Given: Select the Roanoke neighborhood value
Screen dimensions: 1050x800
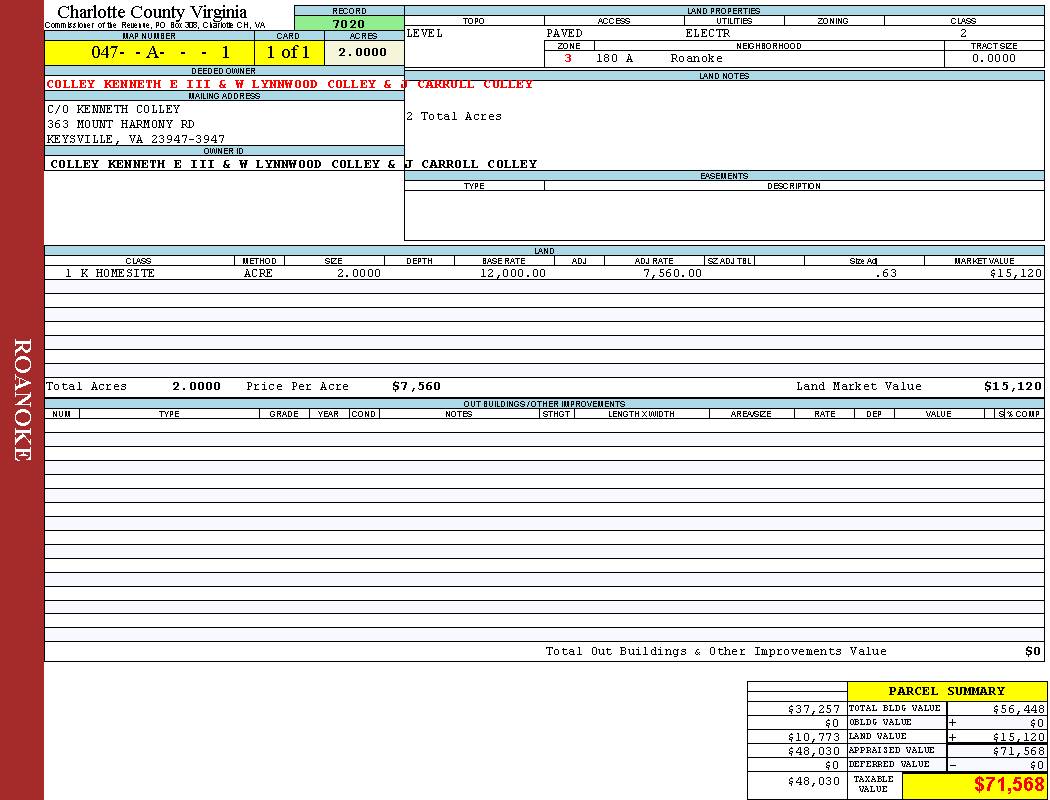Looking at the screenshot, I should [x=696, y=58].
